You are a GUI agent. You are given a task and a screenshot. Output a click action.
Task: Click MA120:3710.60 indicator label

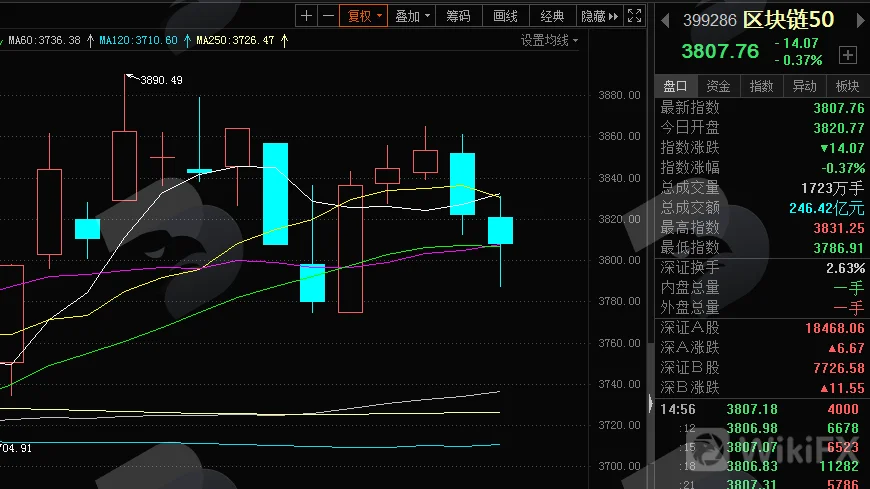tap(138, 41)
